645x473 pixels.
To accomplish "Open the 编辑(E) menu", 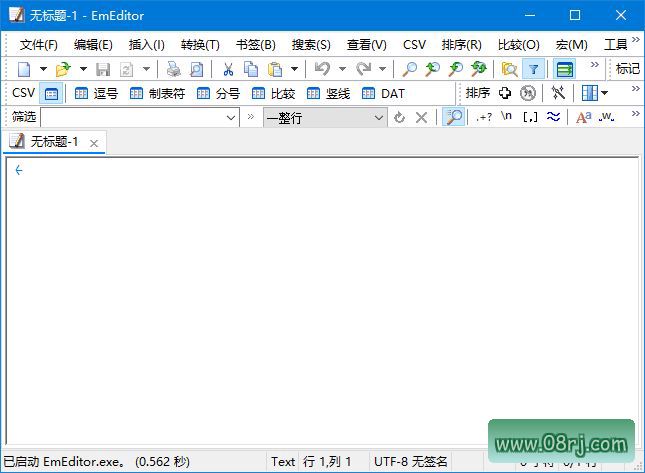I will click(x=93, y=44).
